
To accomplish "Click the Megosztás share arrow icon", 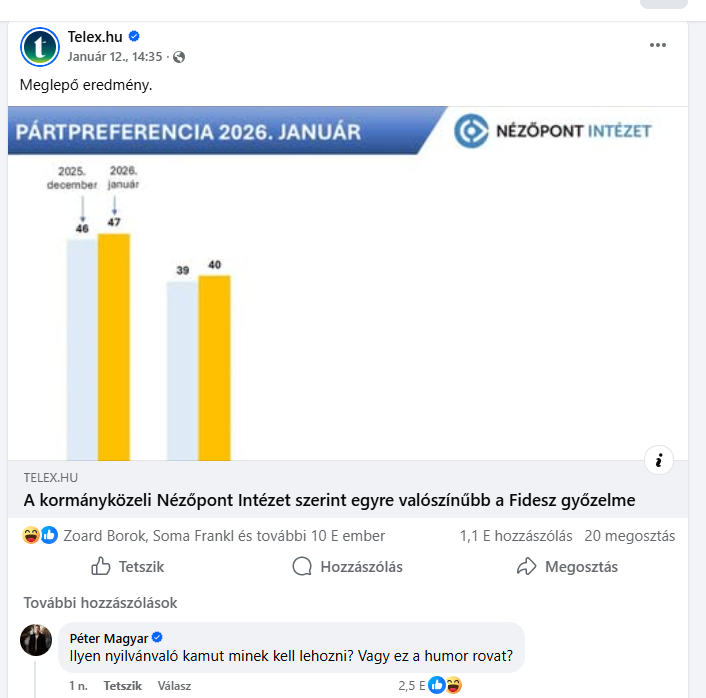I will (x=527, y=567).
